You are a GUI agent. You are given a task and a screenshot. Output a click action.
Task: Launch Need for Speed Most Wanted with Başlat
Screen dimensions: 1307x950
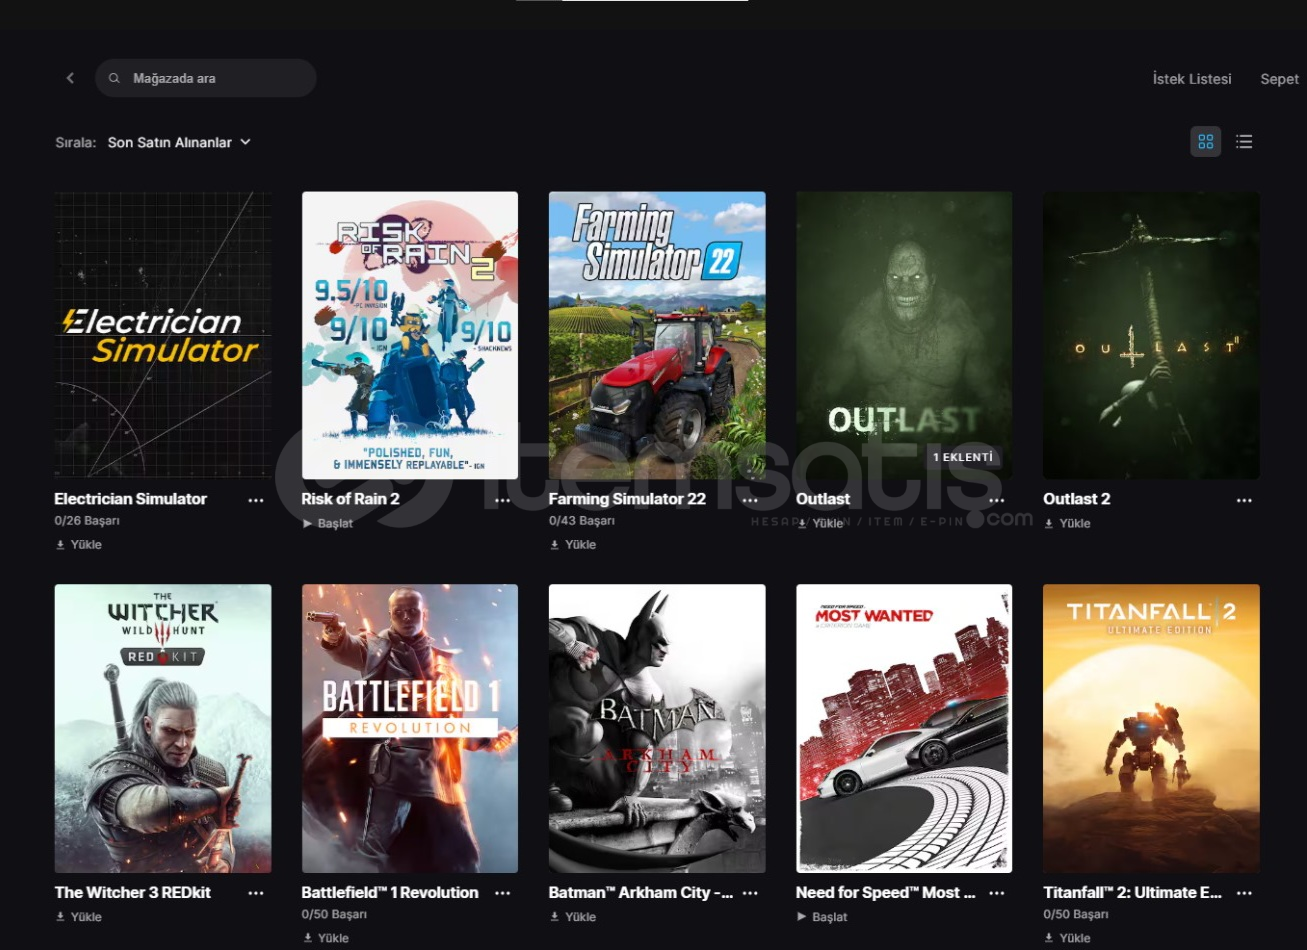(x=822, y=917)
